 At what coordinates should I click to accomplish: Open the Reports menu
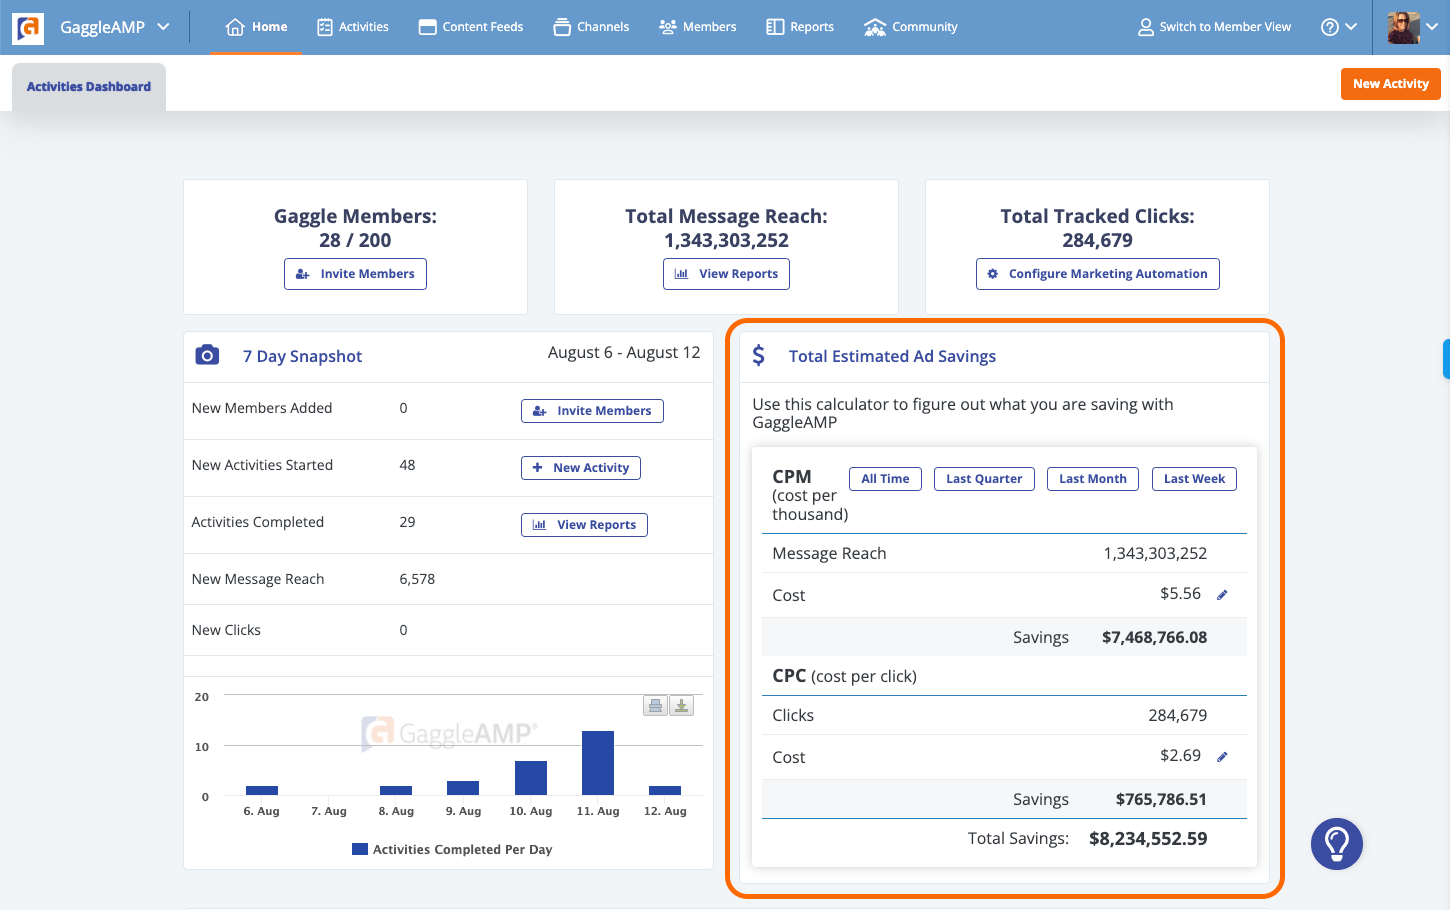[800, 27]
